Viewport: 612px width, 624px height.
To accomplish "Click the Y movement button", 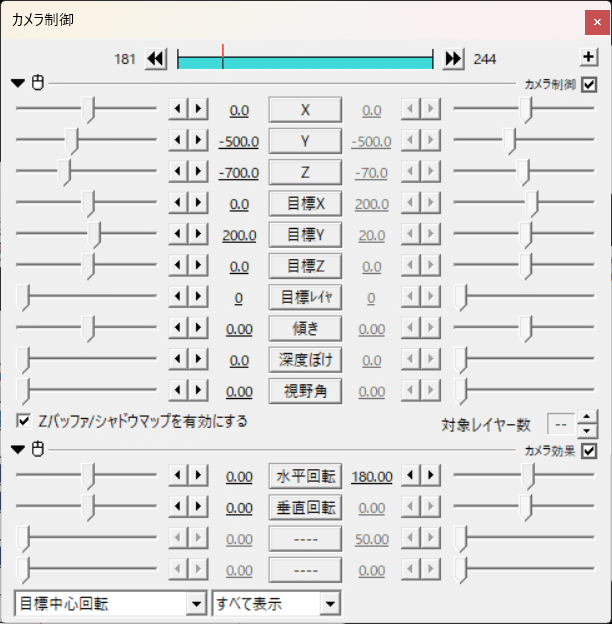I will tap(305, 141).
